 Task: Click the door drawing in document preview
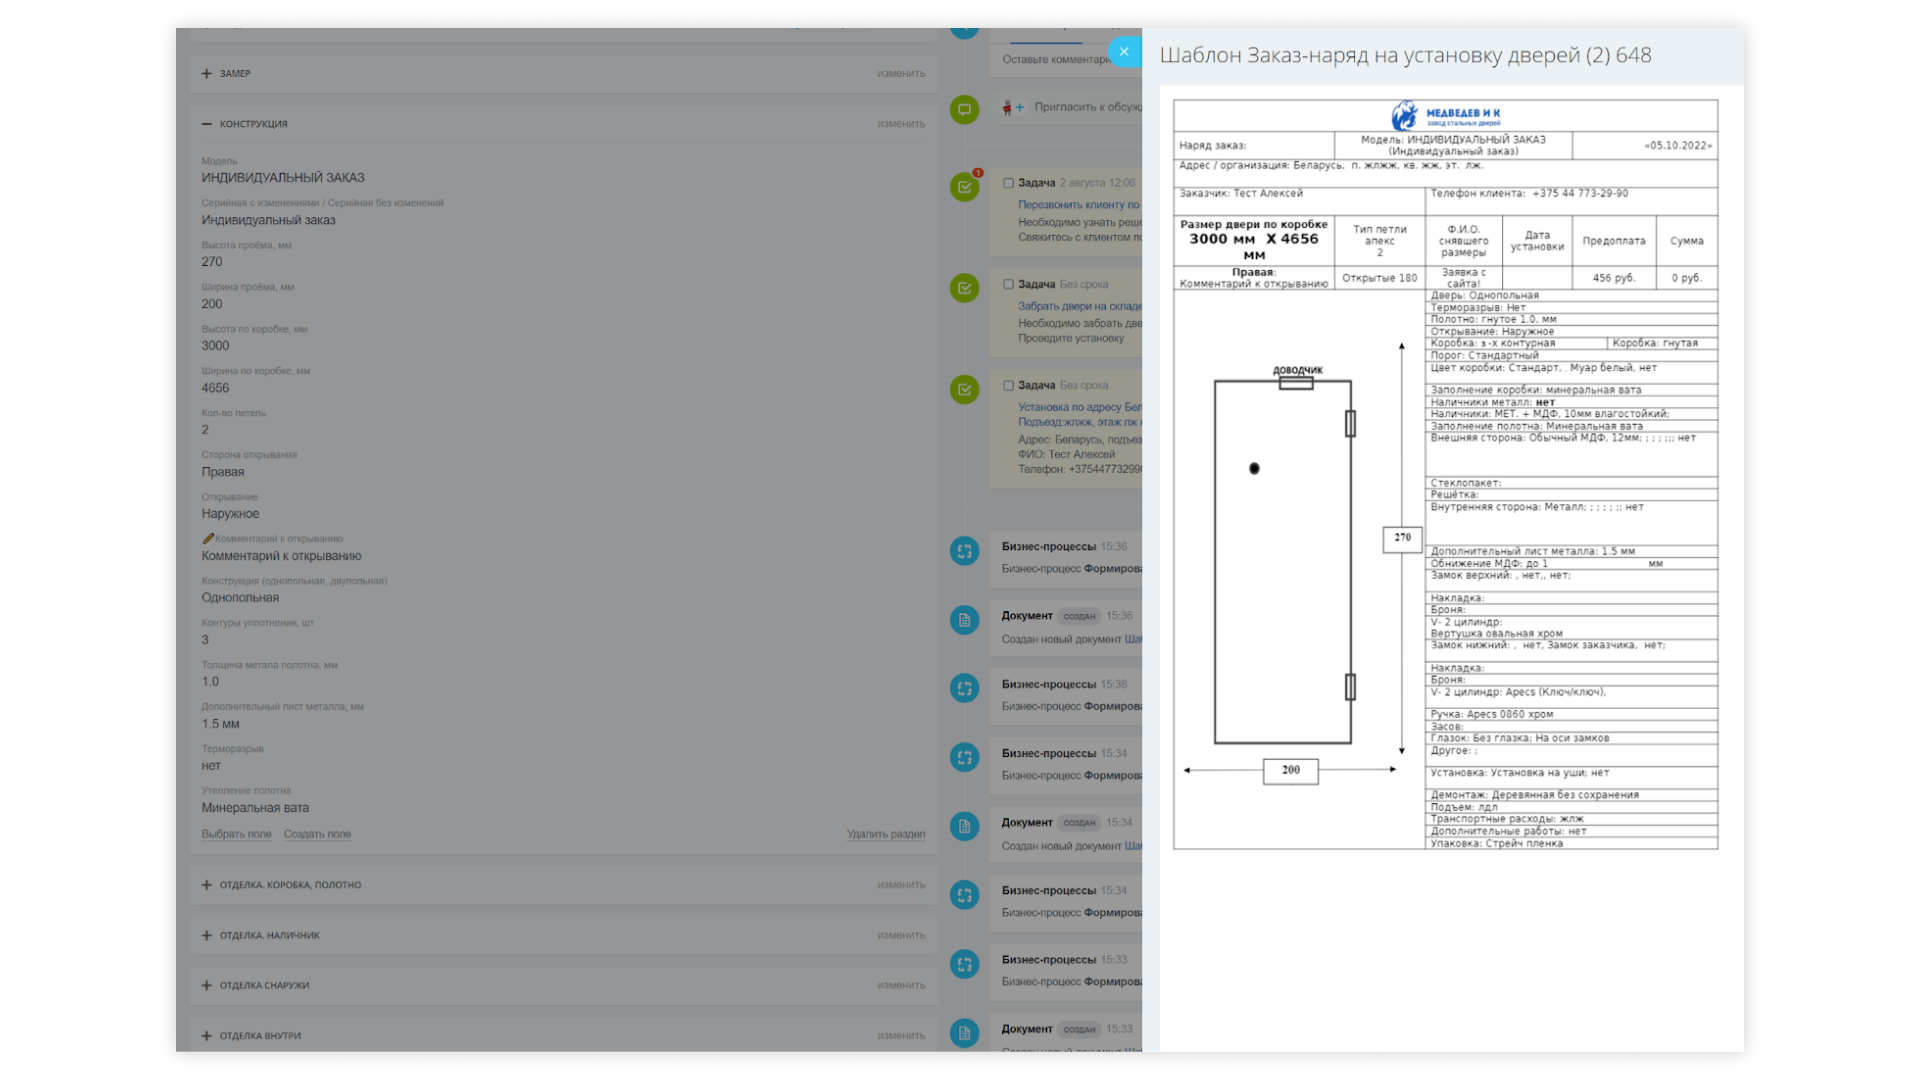[1282, 562]
